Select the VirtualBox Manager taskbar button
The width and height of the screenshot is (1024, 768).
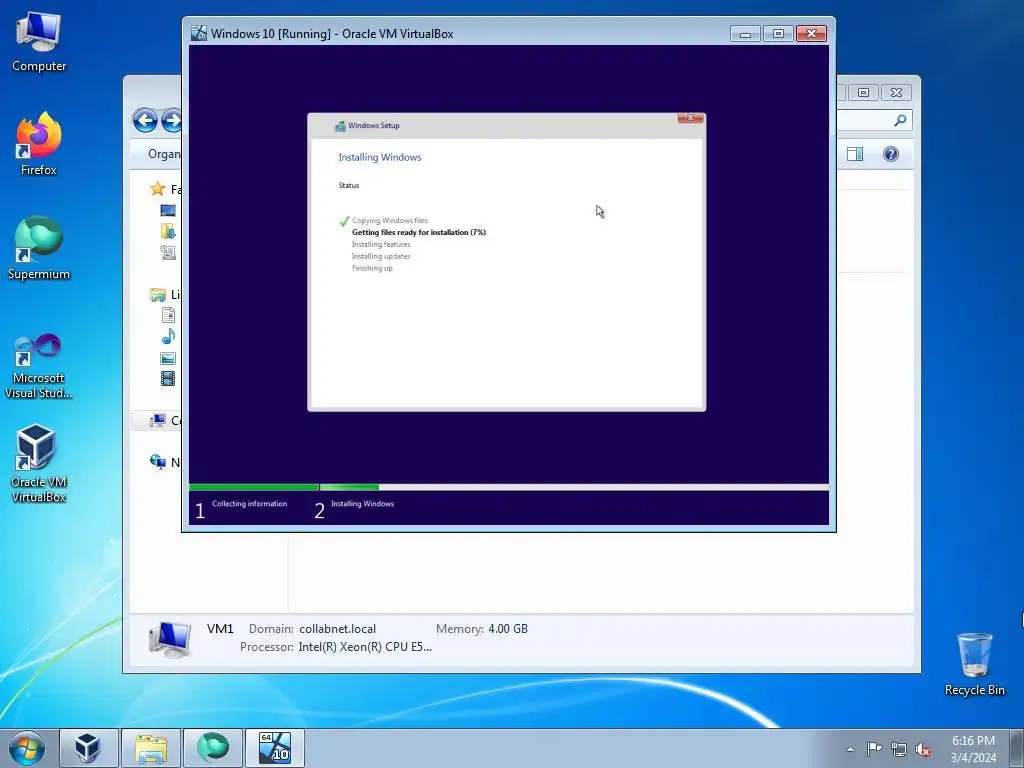click(x=88, y=748)
